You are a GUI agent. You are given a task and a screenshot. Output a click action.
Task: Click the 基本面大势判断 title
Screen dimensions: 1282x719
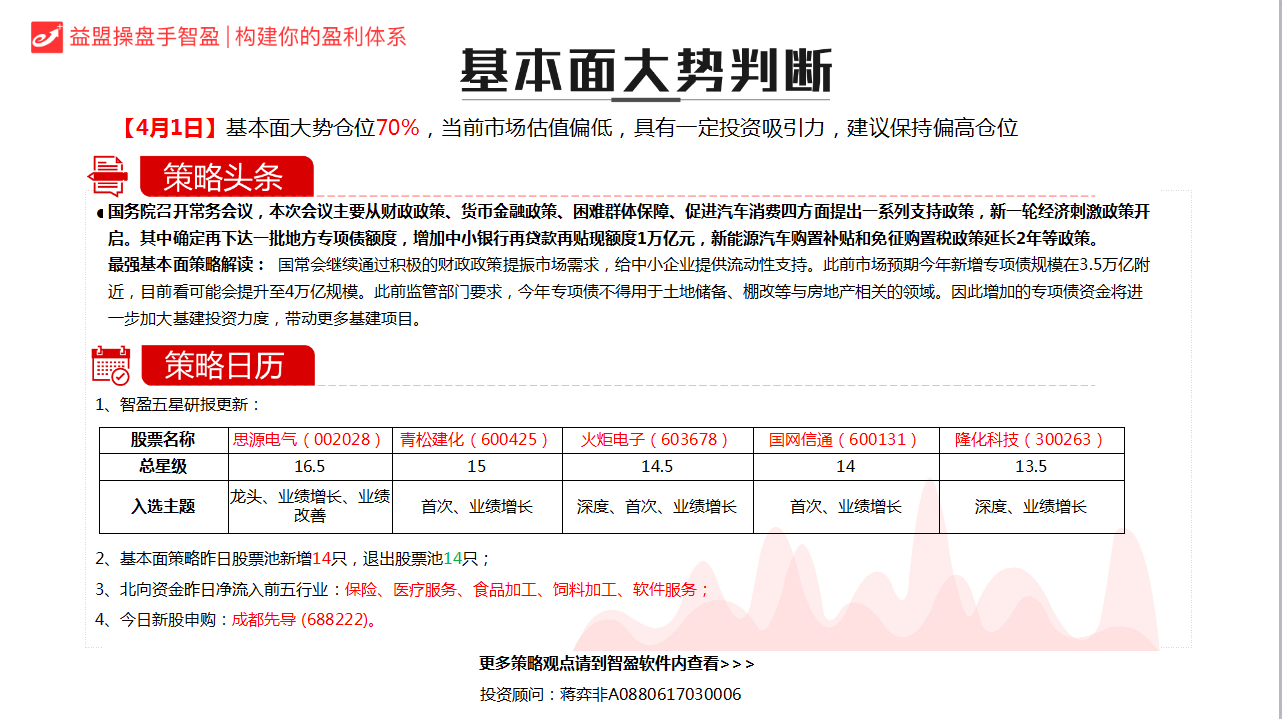coord(645,72)
